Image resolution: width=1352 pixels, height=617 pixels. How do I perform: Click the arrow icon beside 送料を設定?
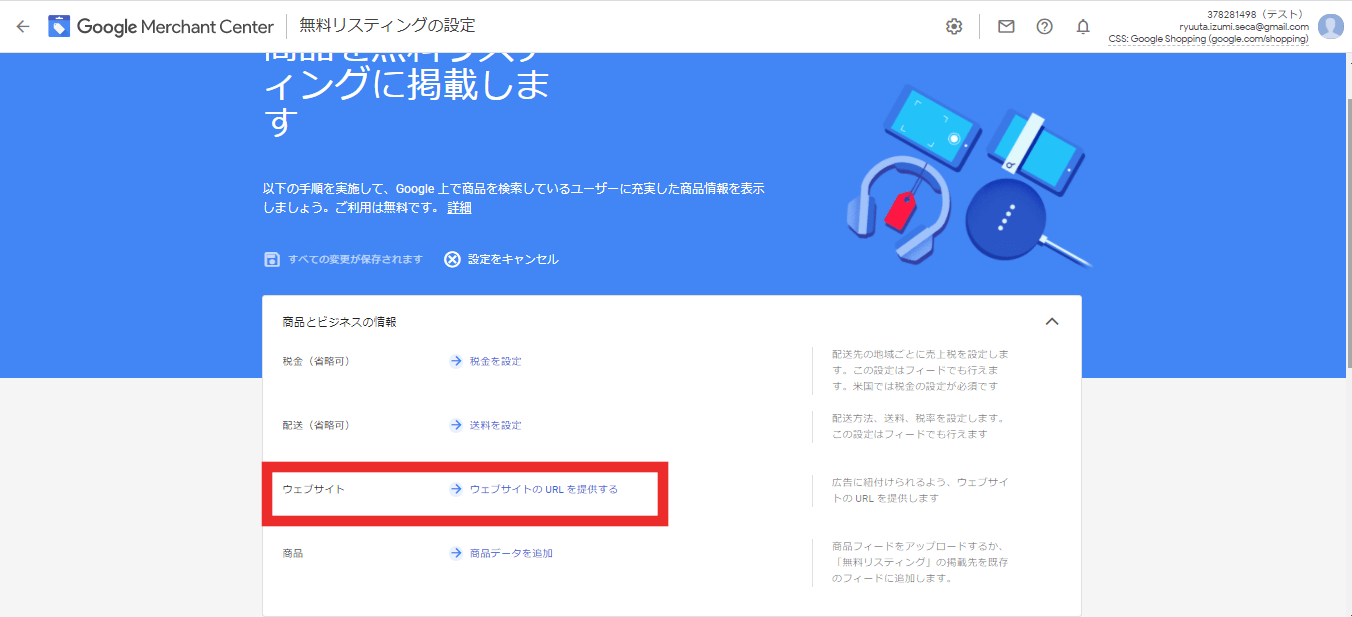456,425
